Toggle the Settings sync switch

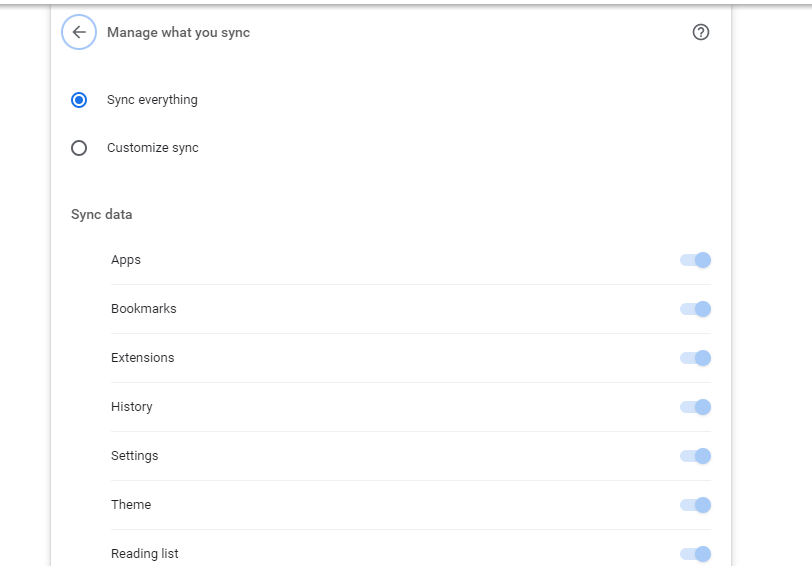[695, 456]
